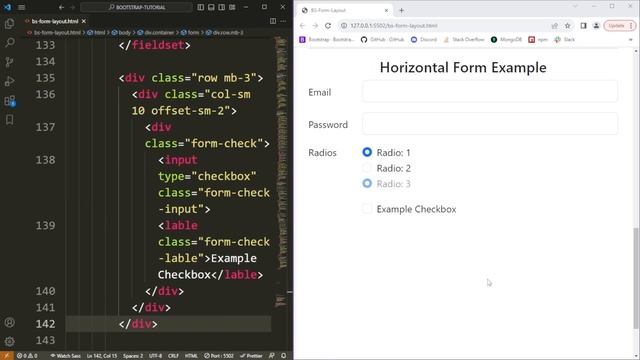Show errors and warnings count
This screenshot has height=360, width=640.
27,356
